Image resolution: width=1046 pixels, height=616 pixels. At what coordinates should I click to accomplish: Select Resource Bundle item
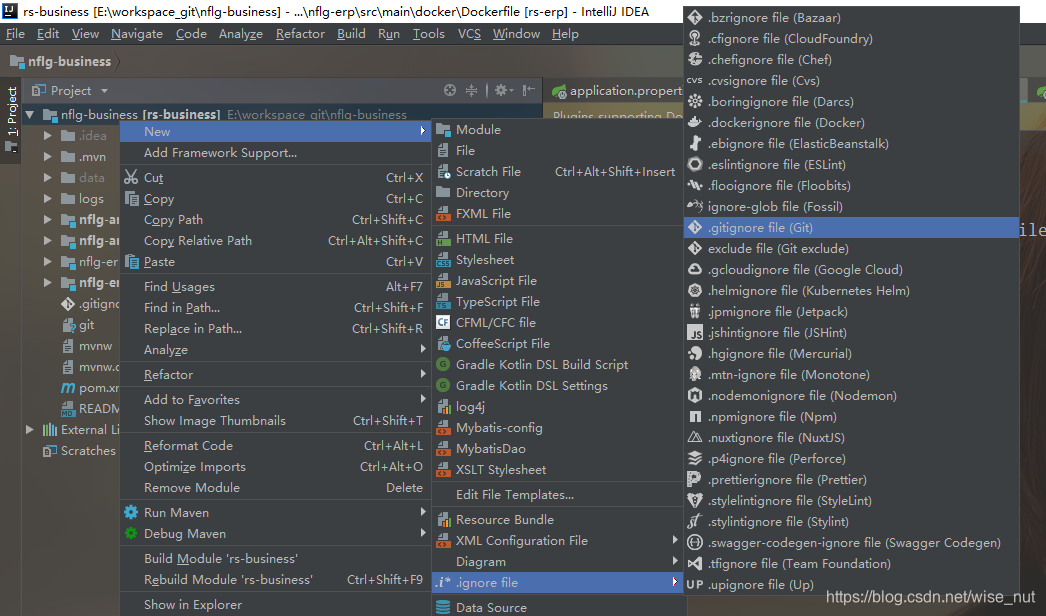pos(558,520)
